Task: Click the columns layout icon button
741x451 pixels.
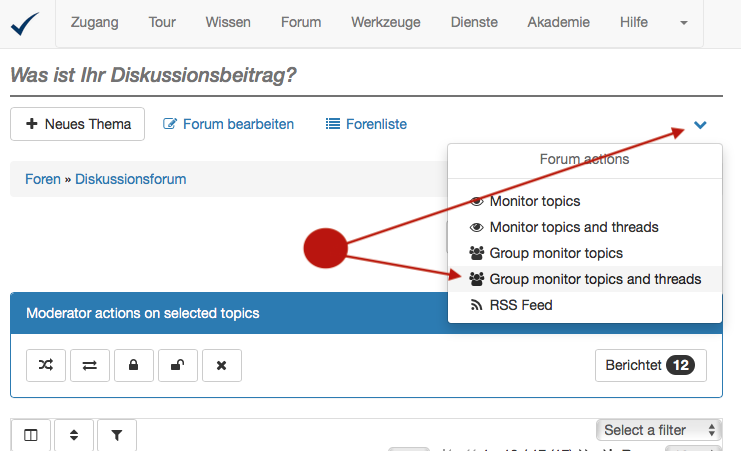Action: click(x=31, y=435)
